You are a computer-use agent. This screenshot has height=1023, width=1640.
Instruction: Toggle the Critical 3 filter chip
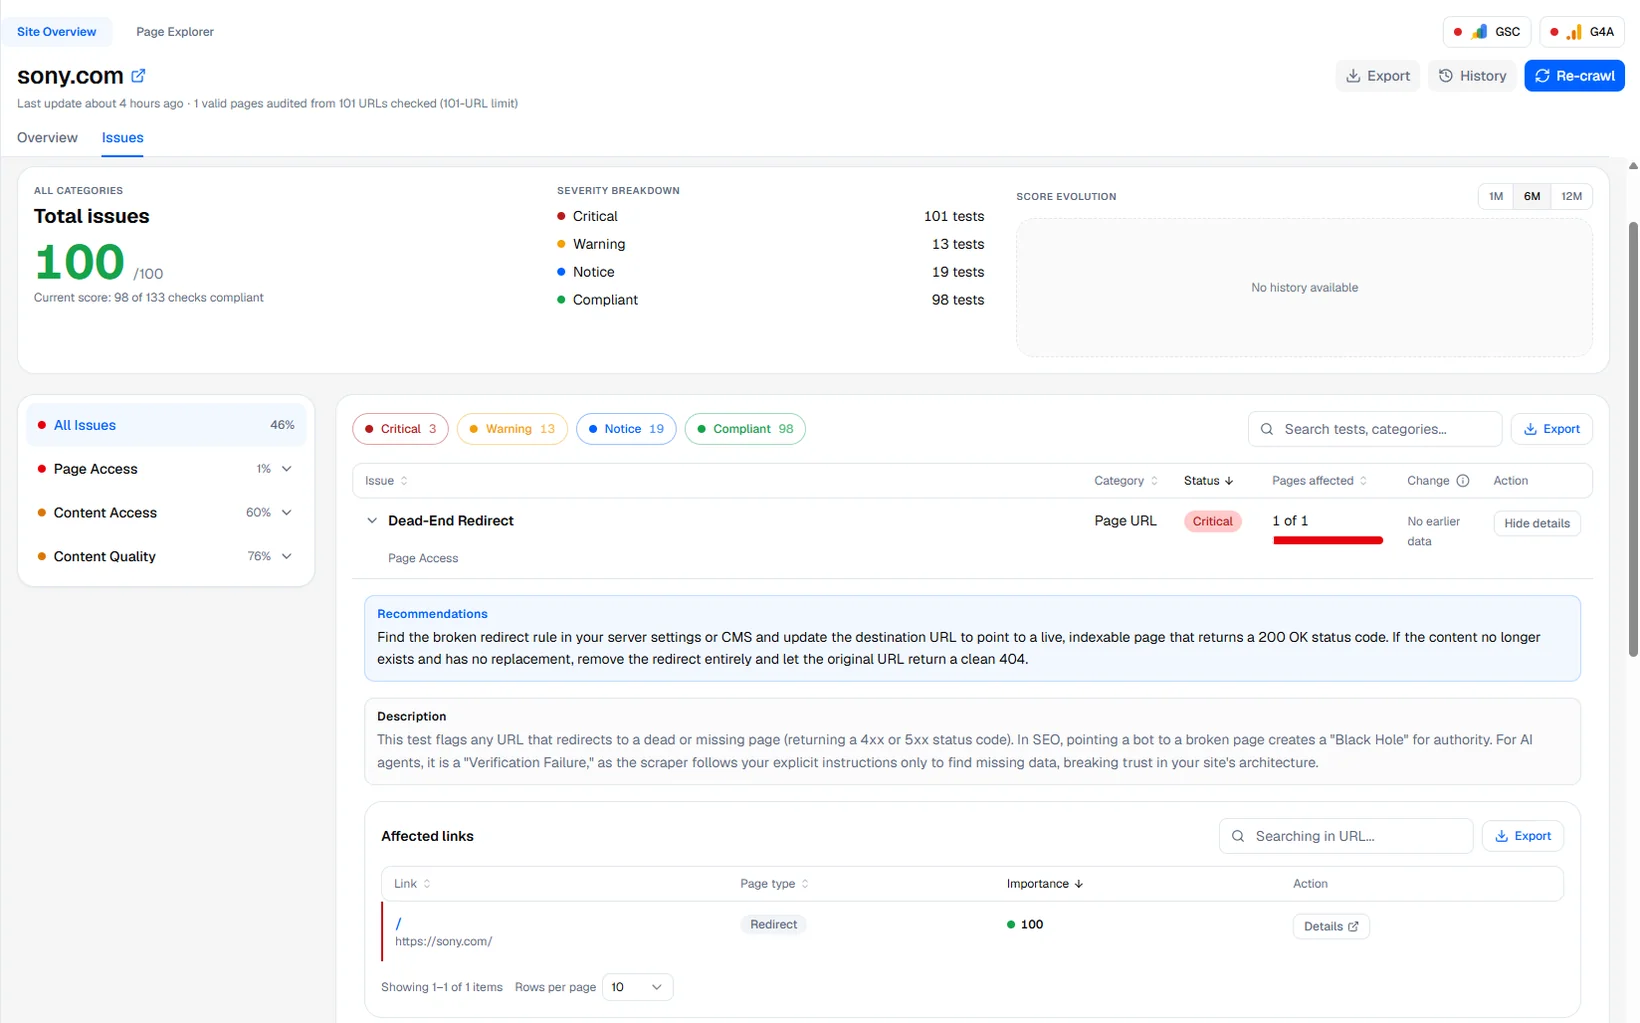[x=400, y=429]
